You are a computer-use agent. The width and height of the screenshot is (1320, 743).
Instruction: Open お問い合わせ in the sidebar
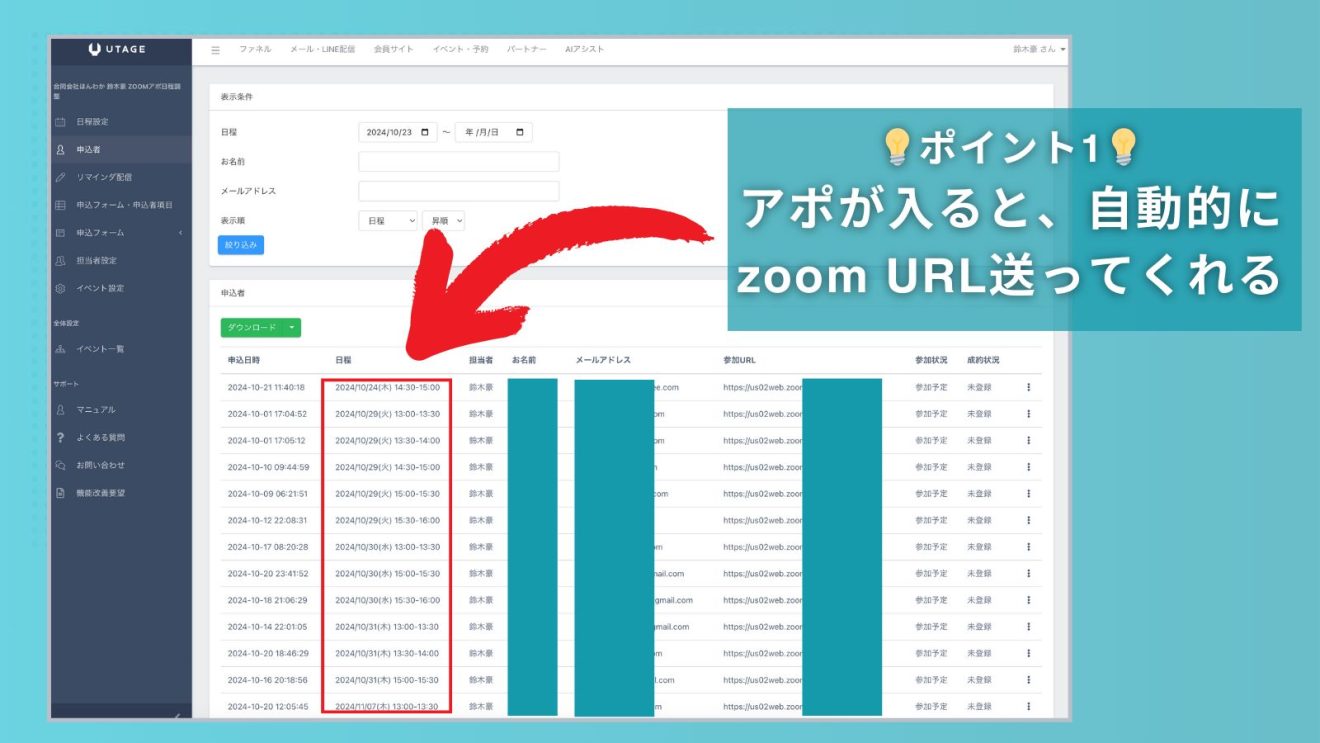[100, 465]
